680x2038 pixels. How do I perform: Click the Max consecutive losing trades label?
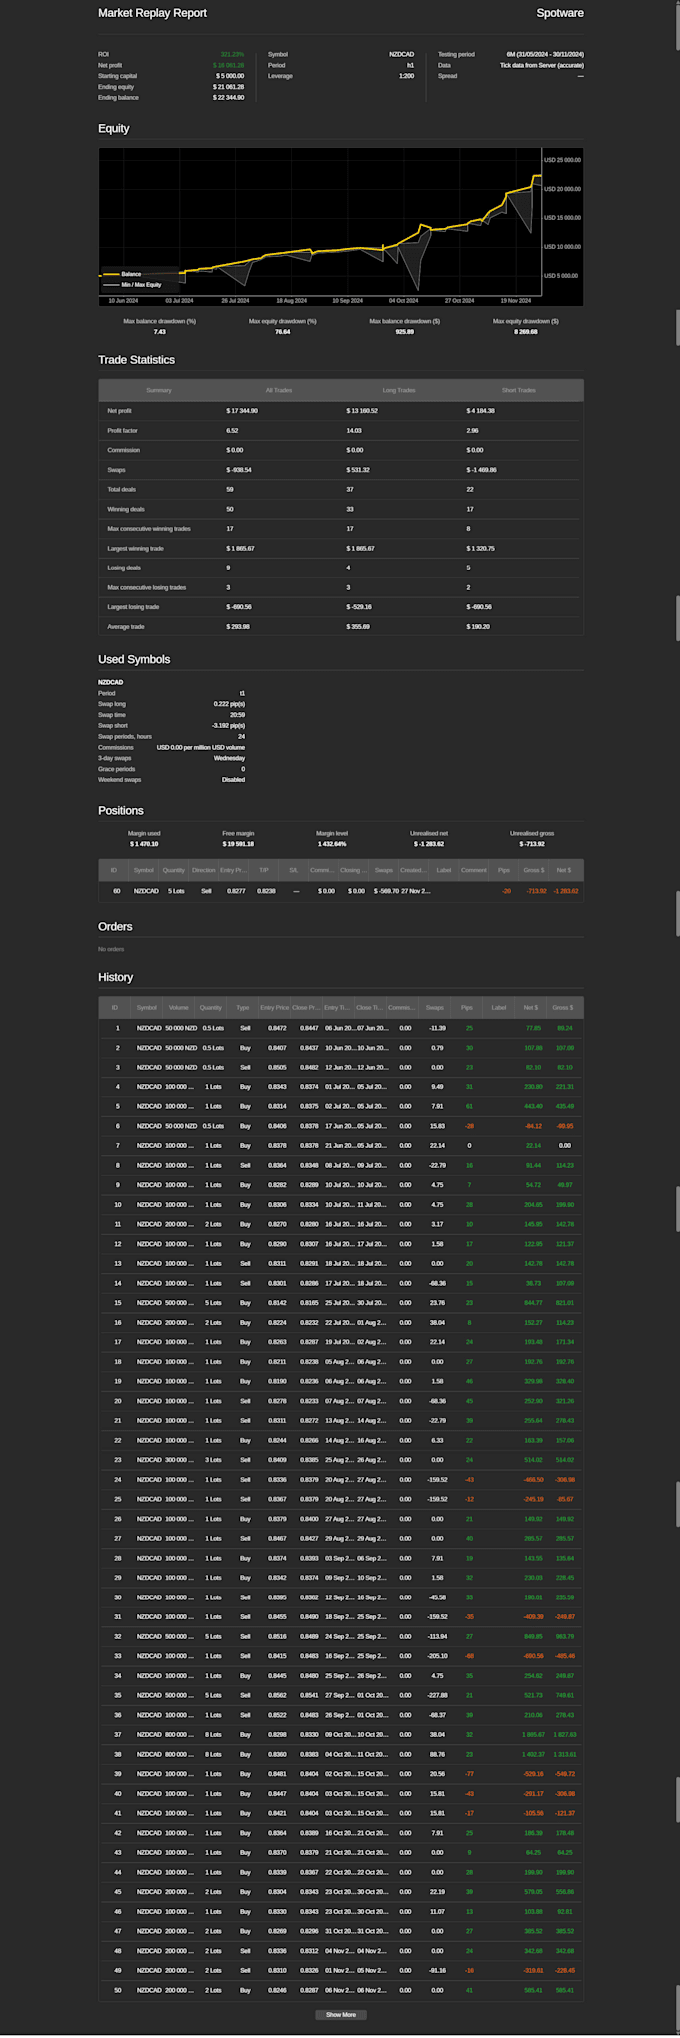coord(147,587)
